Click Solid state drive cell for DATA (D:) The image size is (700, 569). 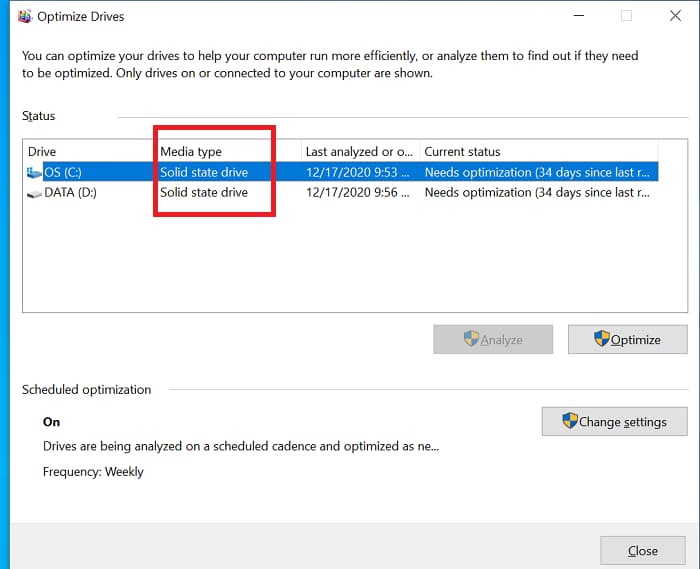click(204, 192)
